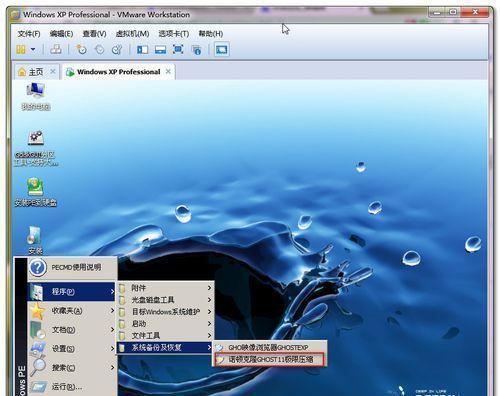Toggle the sidebar library view icon

[x=143, y=50]
